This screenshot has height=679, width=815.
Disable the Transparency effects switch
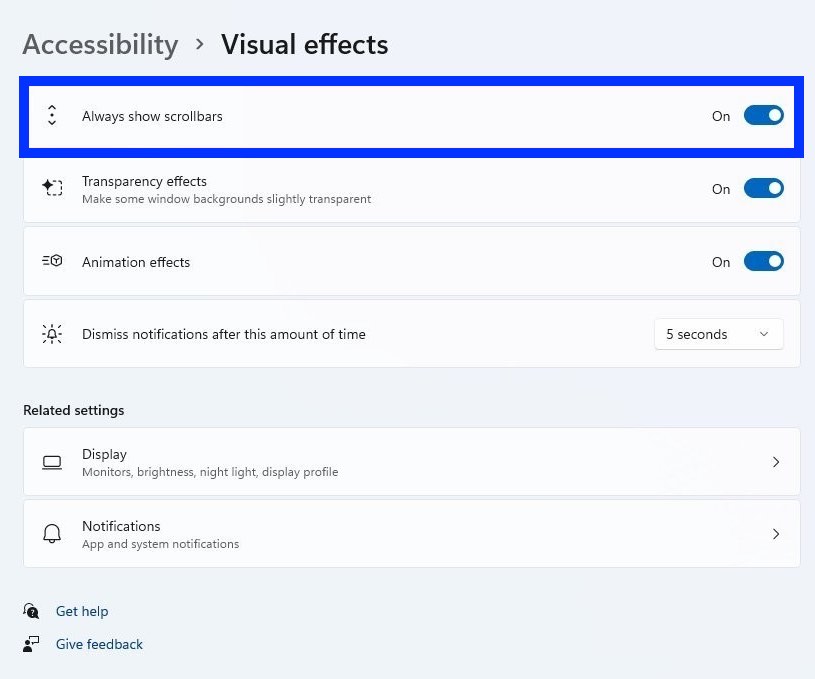[x=763, y=188]
